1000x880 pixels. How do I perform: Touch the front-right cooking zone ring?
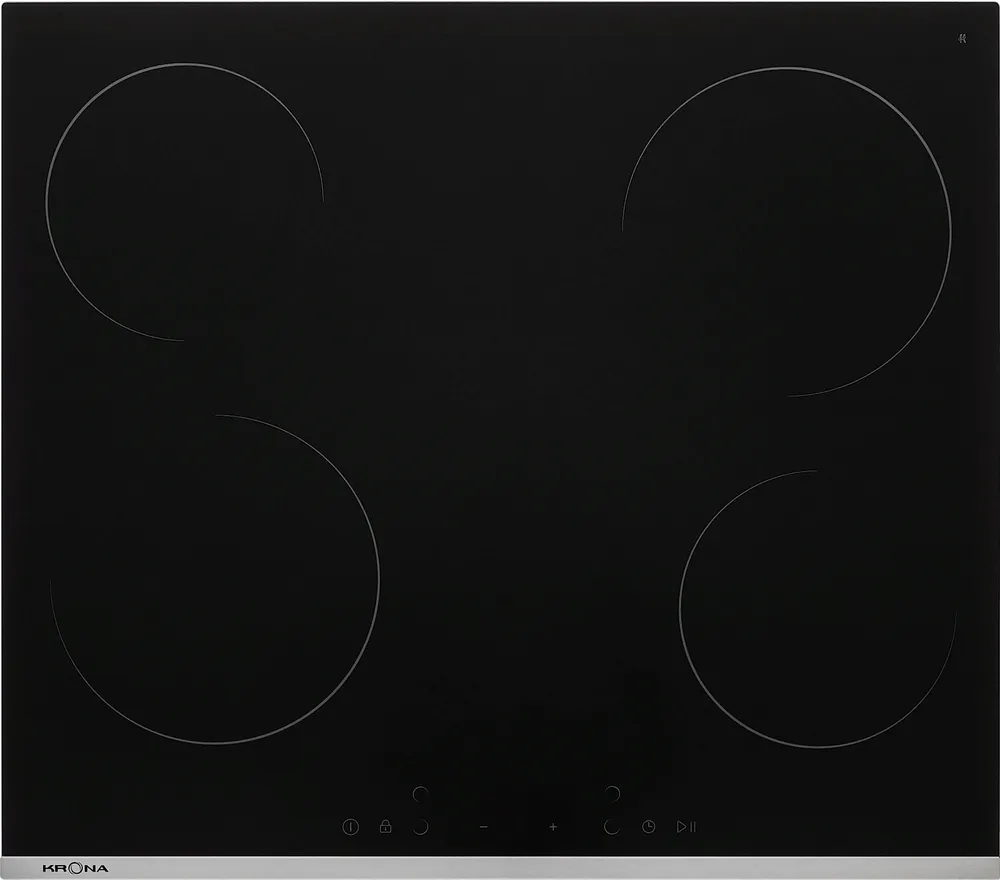pos(817,609)
